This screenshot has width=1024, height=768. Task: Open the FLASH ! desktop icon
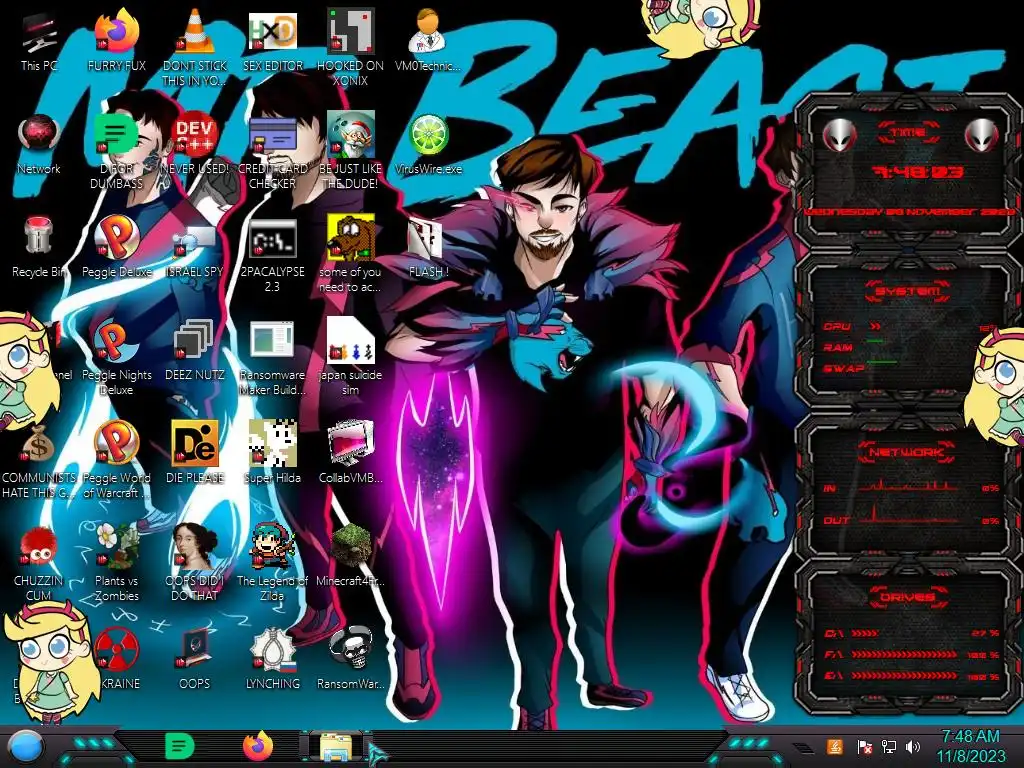(428, 247)
